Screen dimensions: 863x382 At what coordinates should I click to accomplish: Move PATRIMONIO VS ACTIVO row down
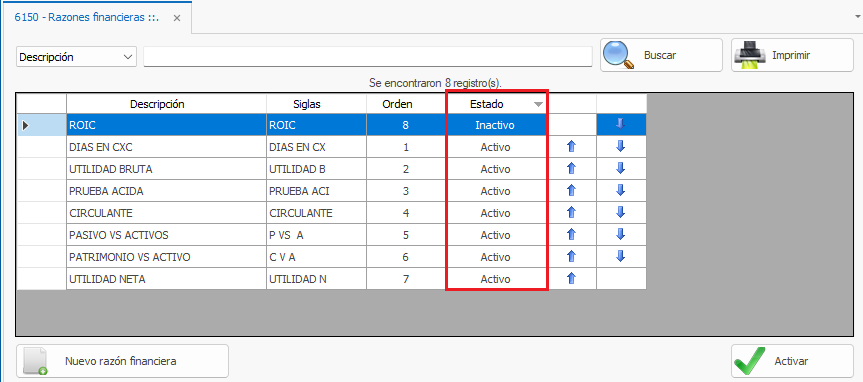pos(621,257)
